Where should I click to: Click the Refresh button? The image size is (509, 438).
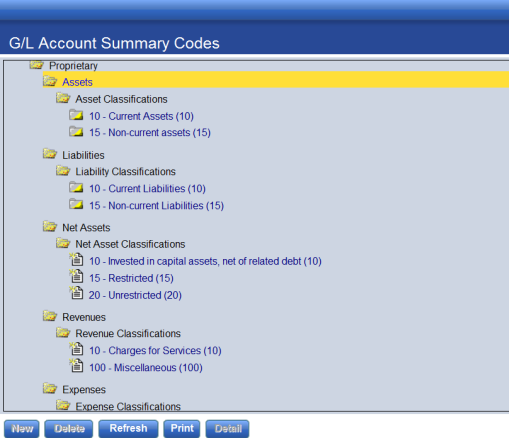(128, 428)
